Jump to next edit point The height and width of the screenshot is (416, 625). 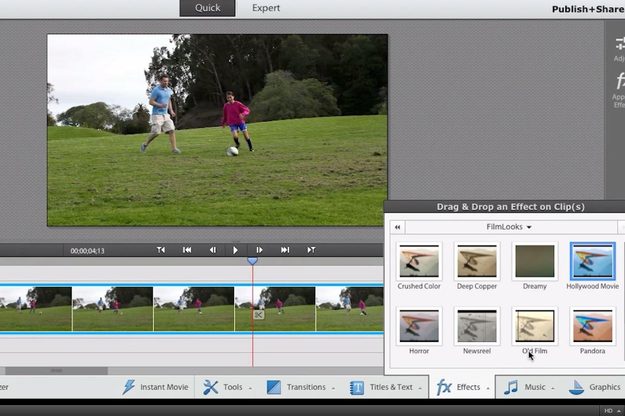coord(285,250)
